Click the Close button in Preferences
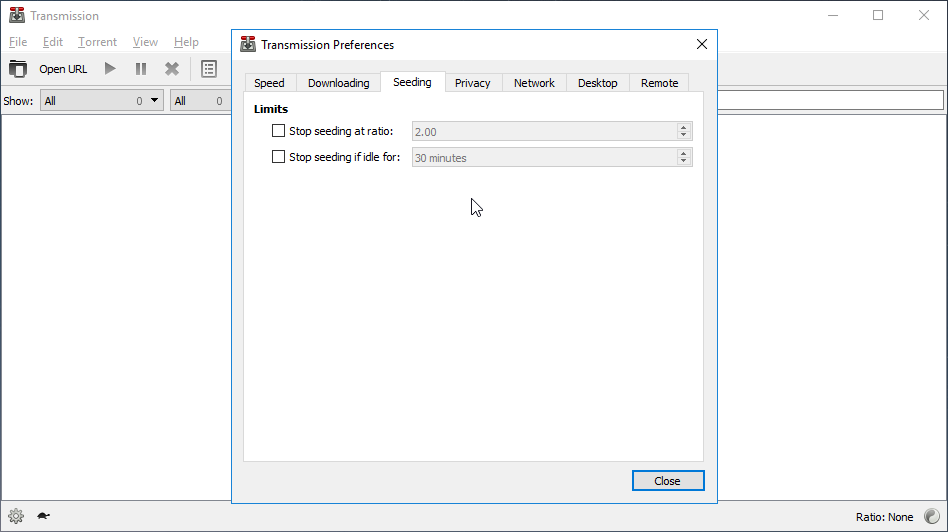Viewport: 948px width, 532px height. (x=668, y=481)
